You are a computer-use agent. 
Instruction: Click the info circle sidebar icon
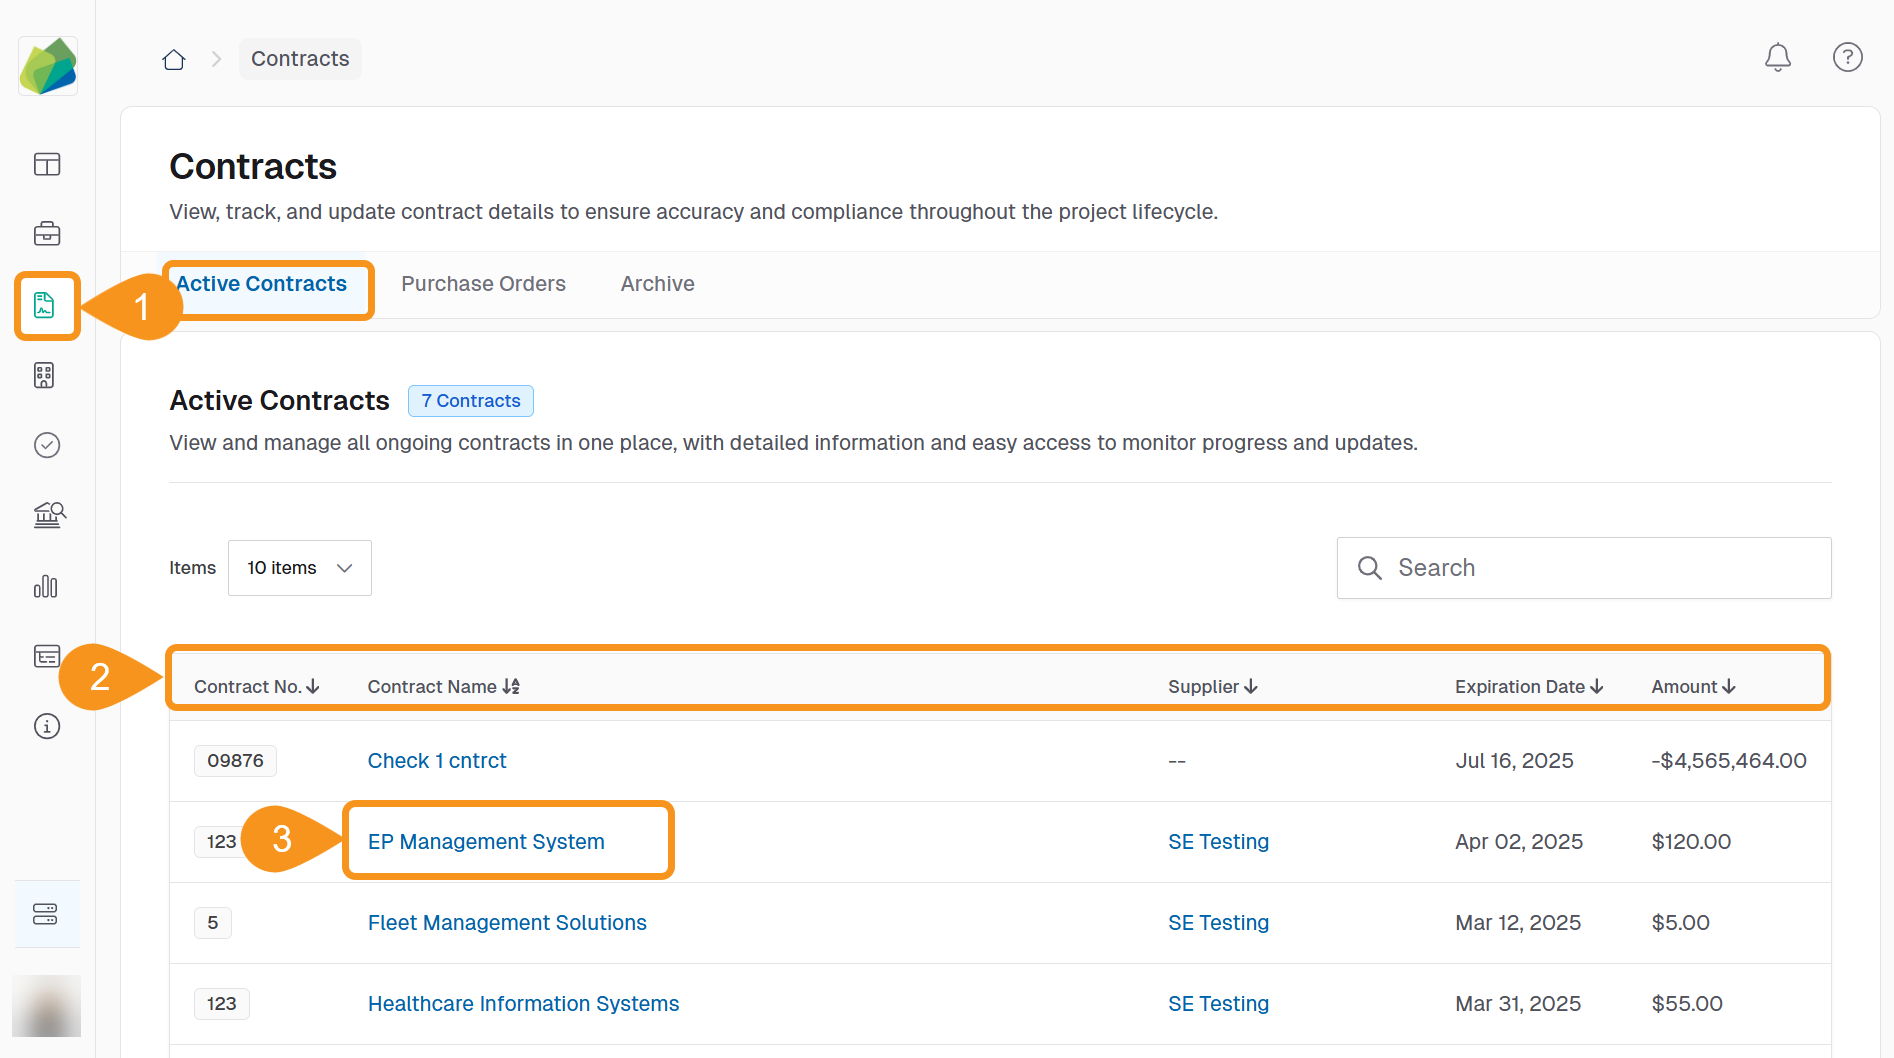pos(47,726)
